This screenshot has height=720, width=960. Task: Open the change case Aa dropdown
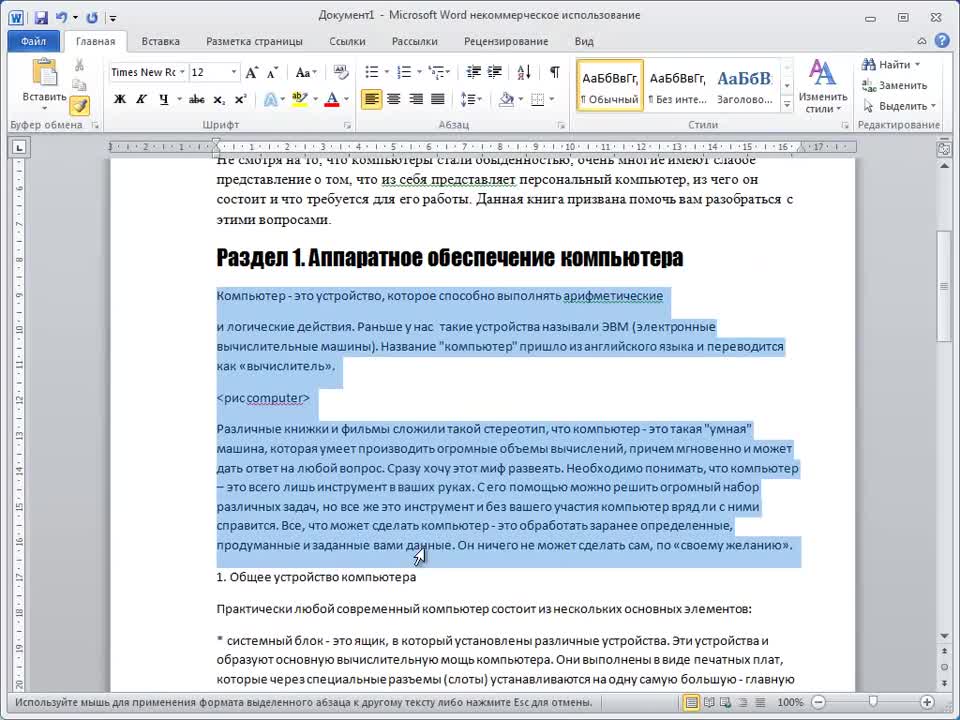pyautogui.click(x=306, y=73)
